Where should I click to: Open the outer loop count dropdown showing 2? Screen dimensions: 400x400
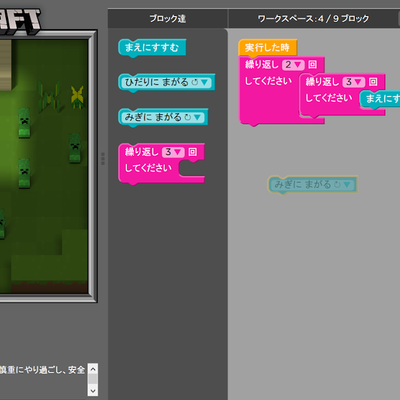pos(293,65)
